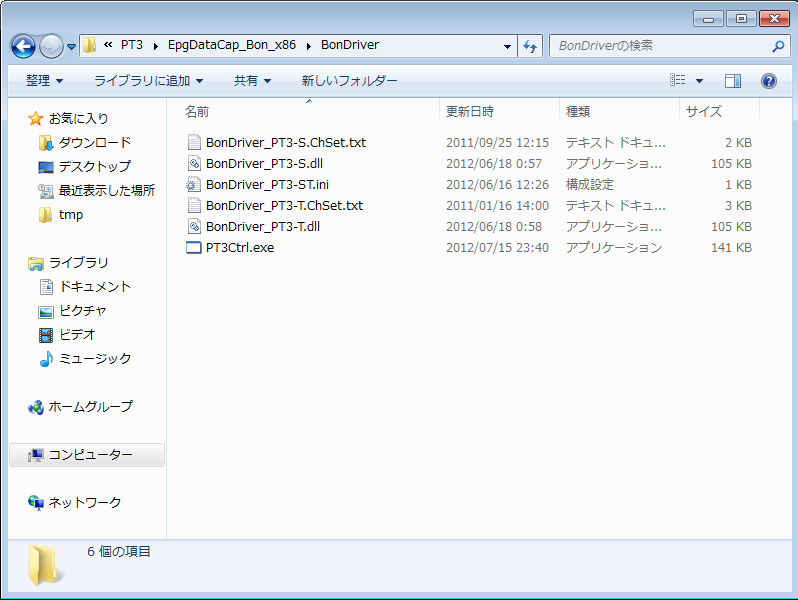Select BonDriver_PT3-T.ChSet.txt file icon

point(194,205)
